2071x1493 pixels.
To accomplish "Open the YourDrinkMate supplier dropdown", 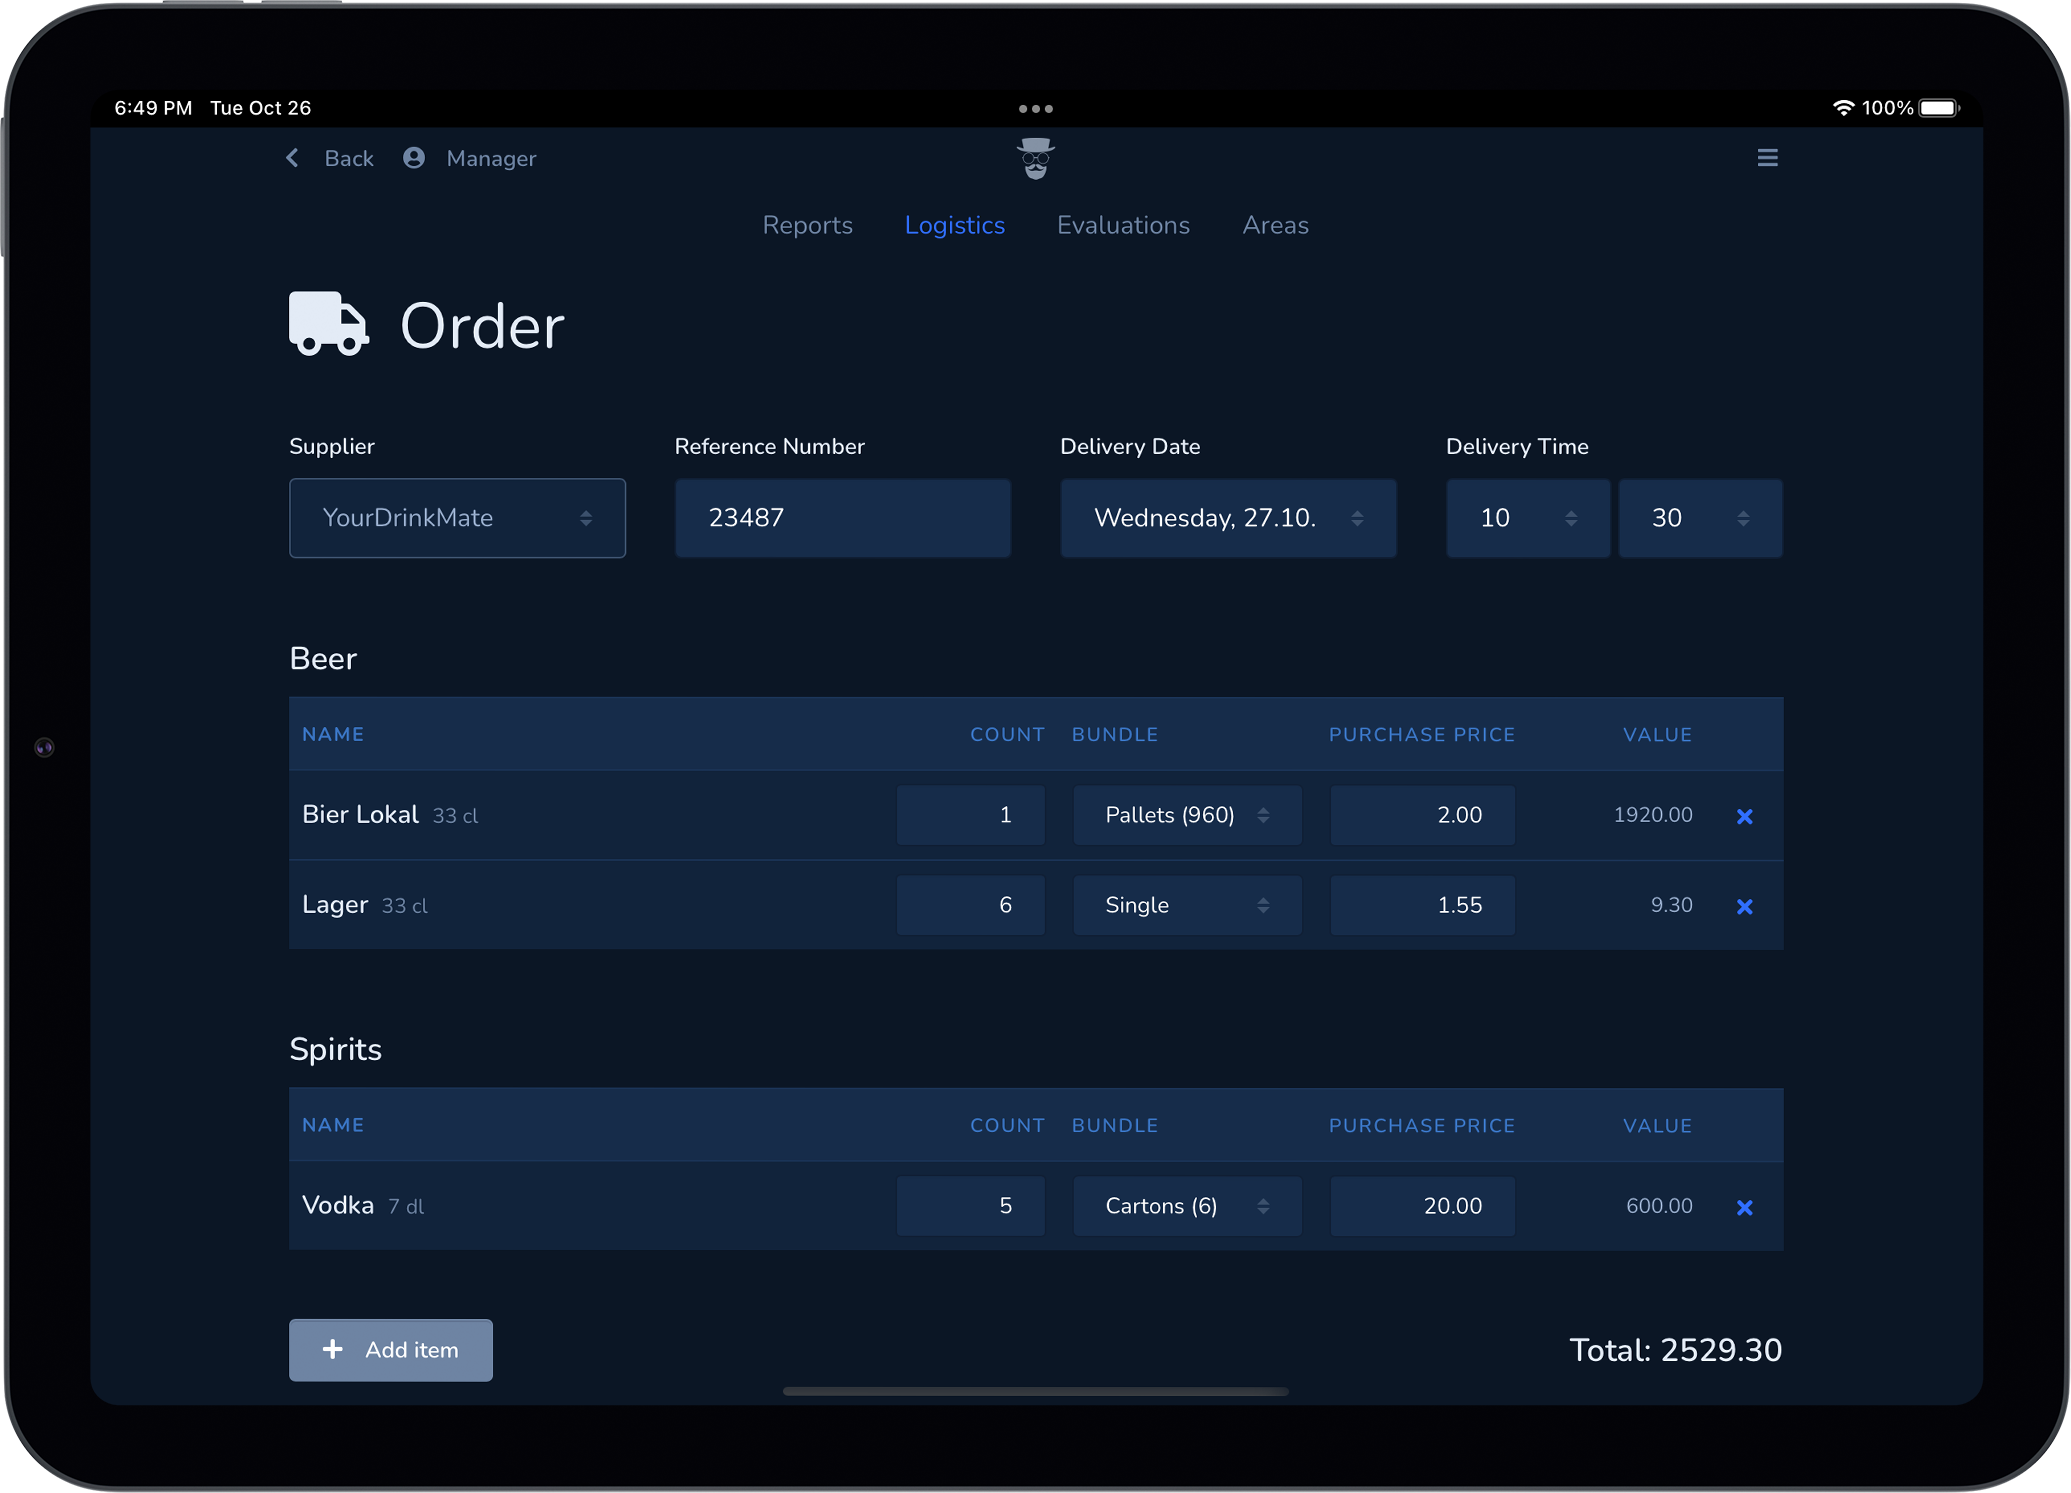I will 457,518.
